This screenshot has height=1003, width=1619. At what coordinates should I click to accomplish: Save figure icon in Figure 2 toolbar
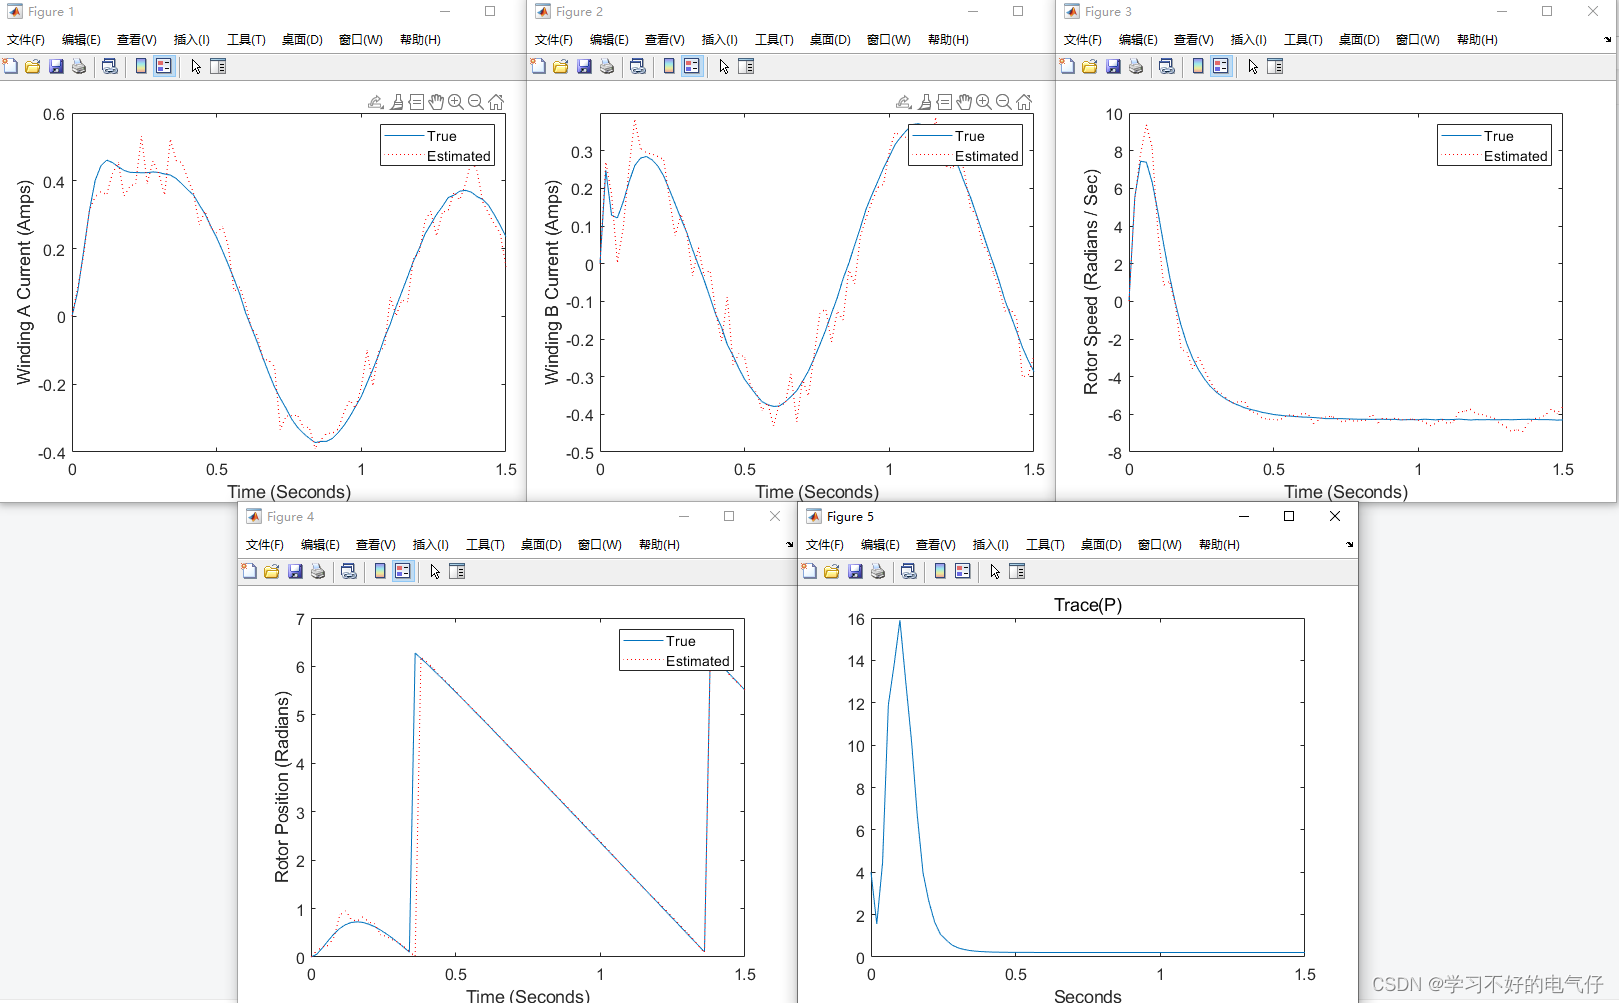click(x=584, y=66)
